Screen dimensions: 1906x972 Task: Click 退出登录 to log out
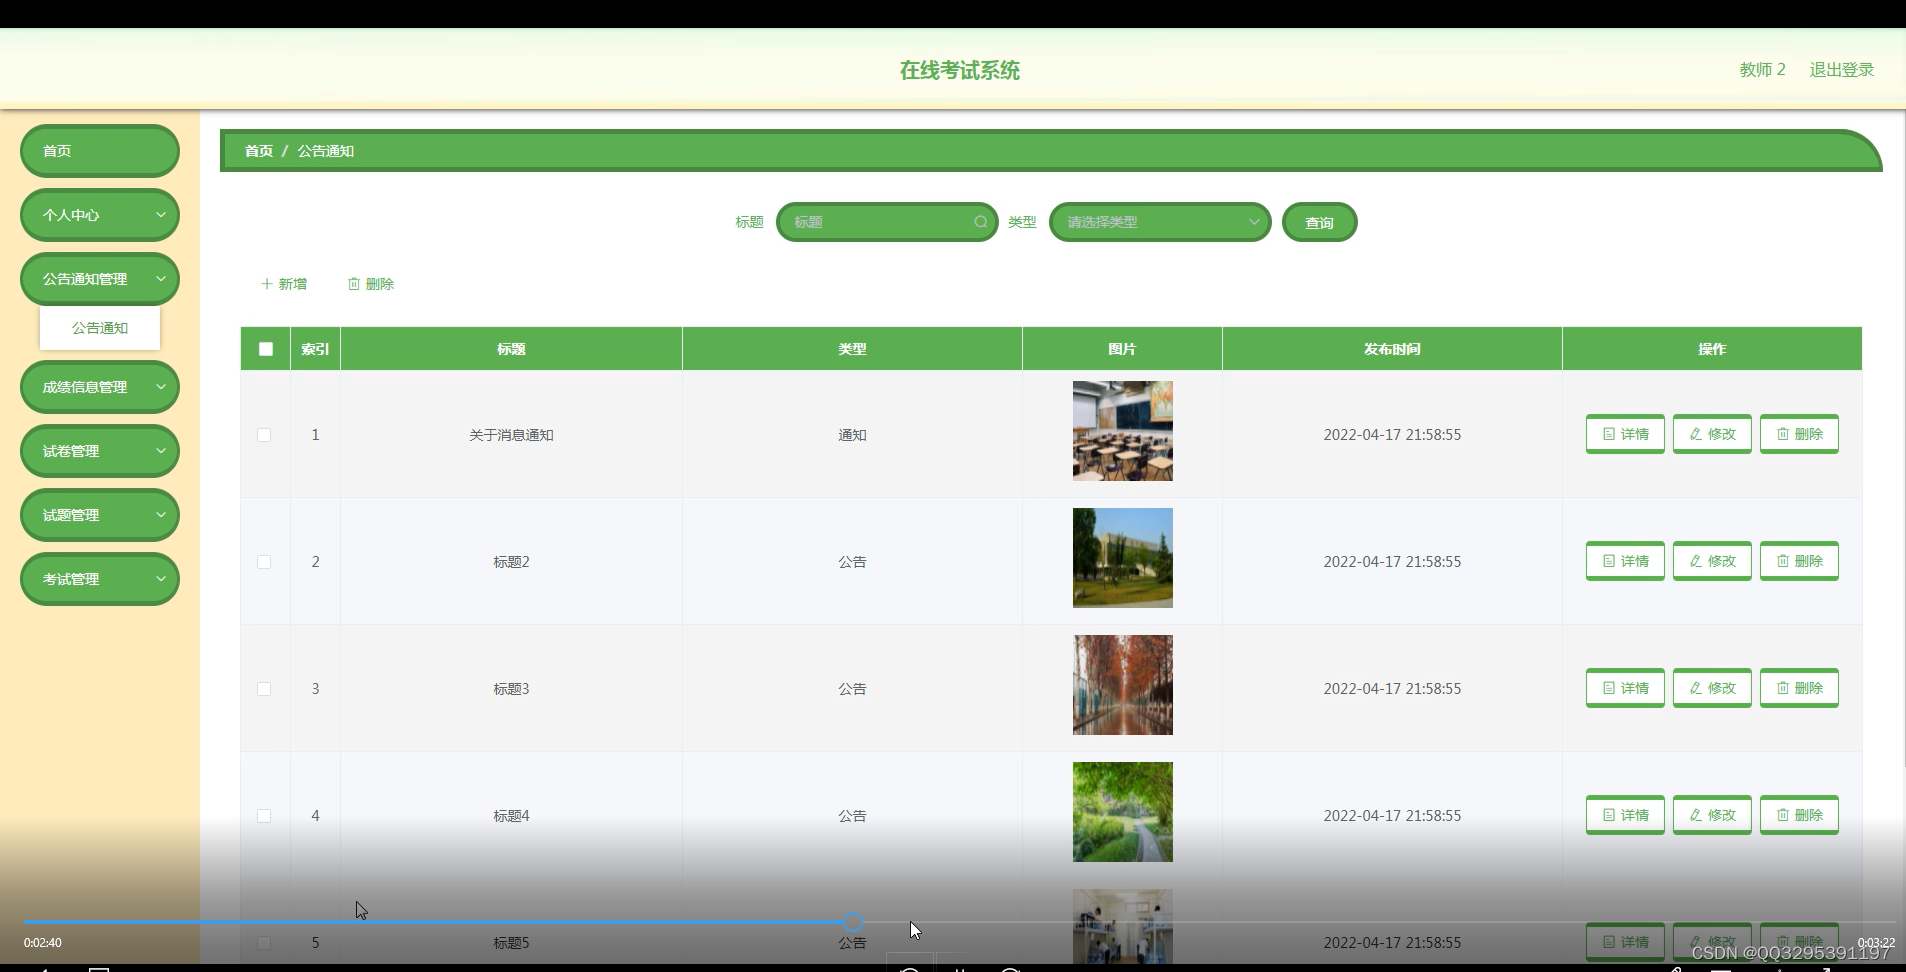click(x=1842, y=70)
